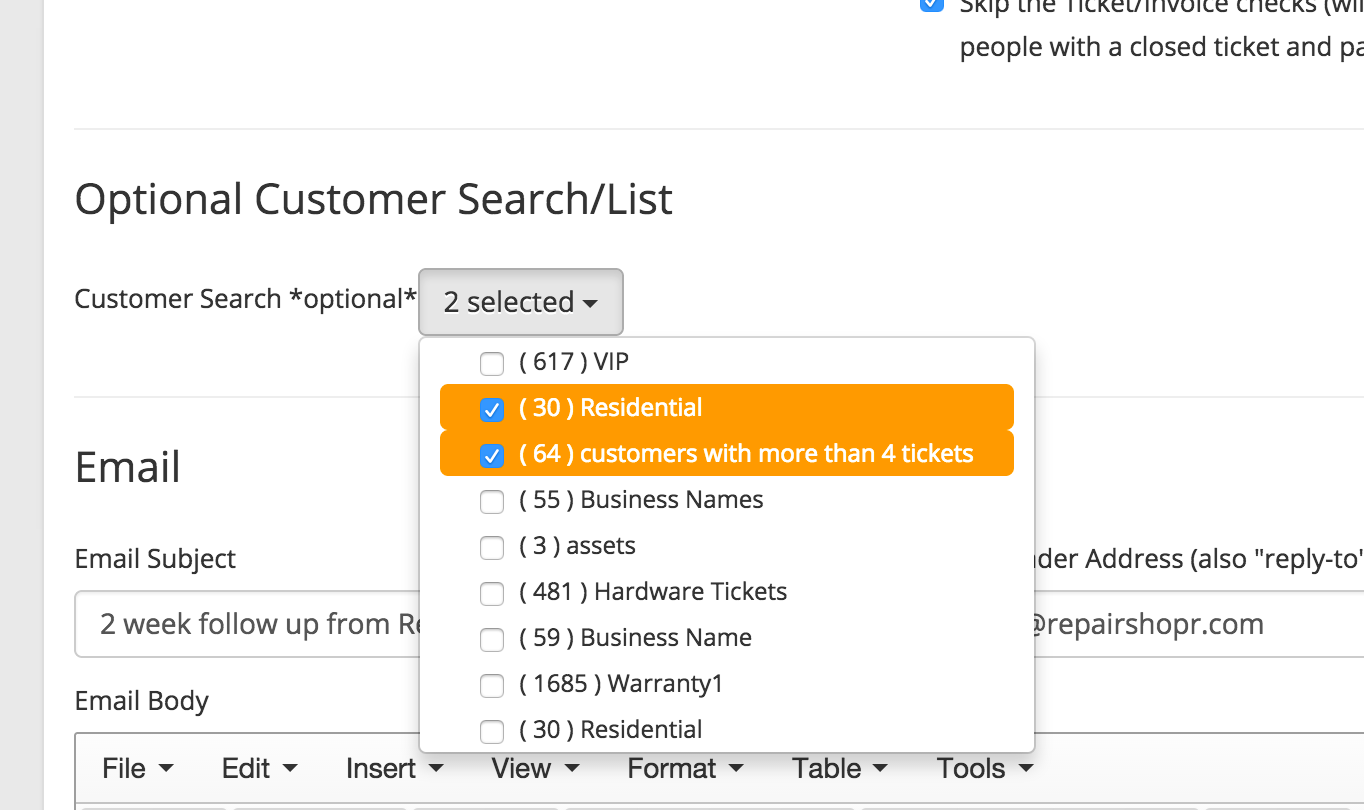The image size is (1364, 810).
Task: Tick the bottom unchecked Residential checkbox
Action: coord(492,731)
